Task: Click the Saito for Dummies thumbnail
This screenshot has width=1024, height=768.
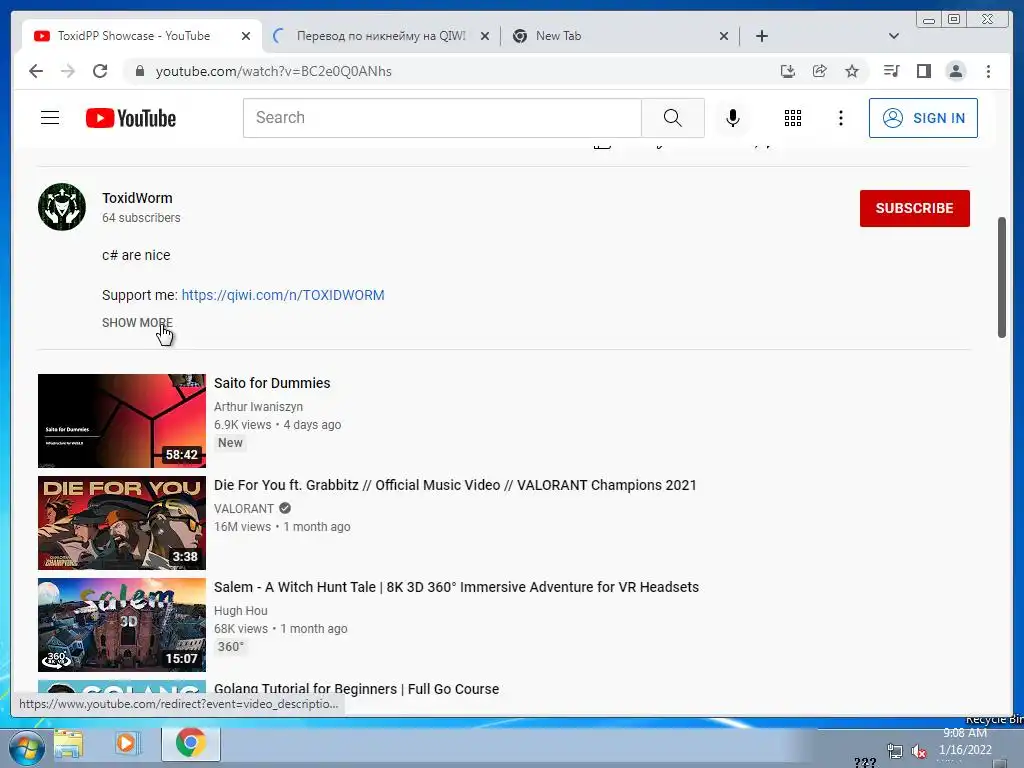Action: (121, 421)
